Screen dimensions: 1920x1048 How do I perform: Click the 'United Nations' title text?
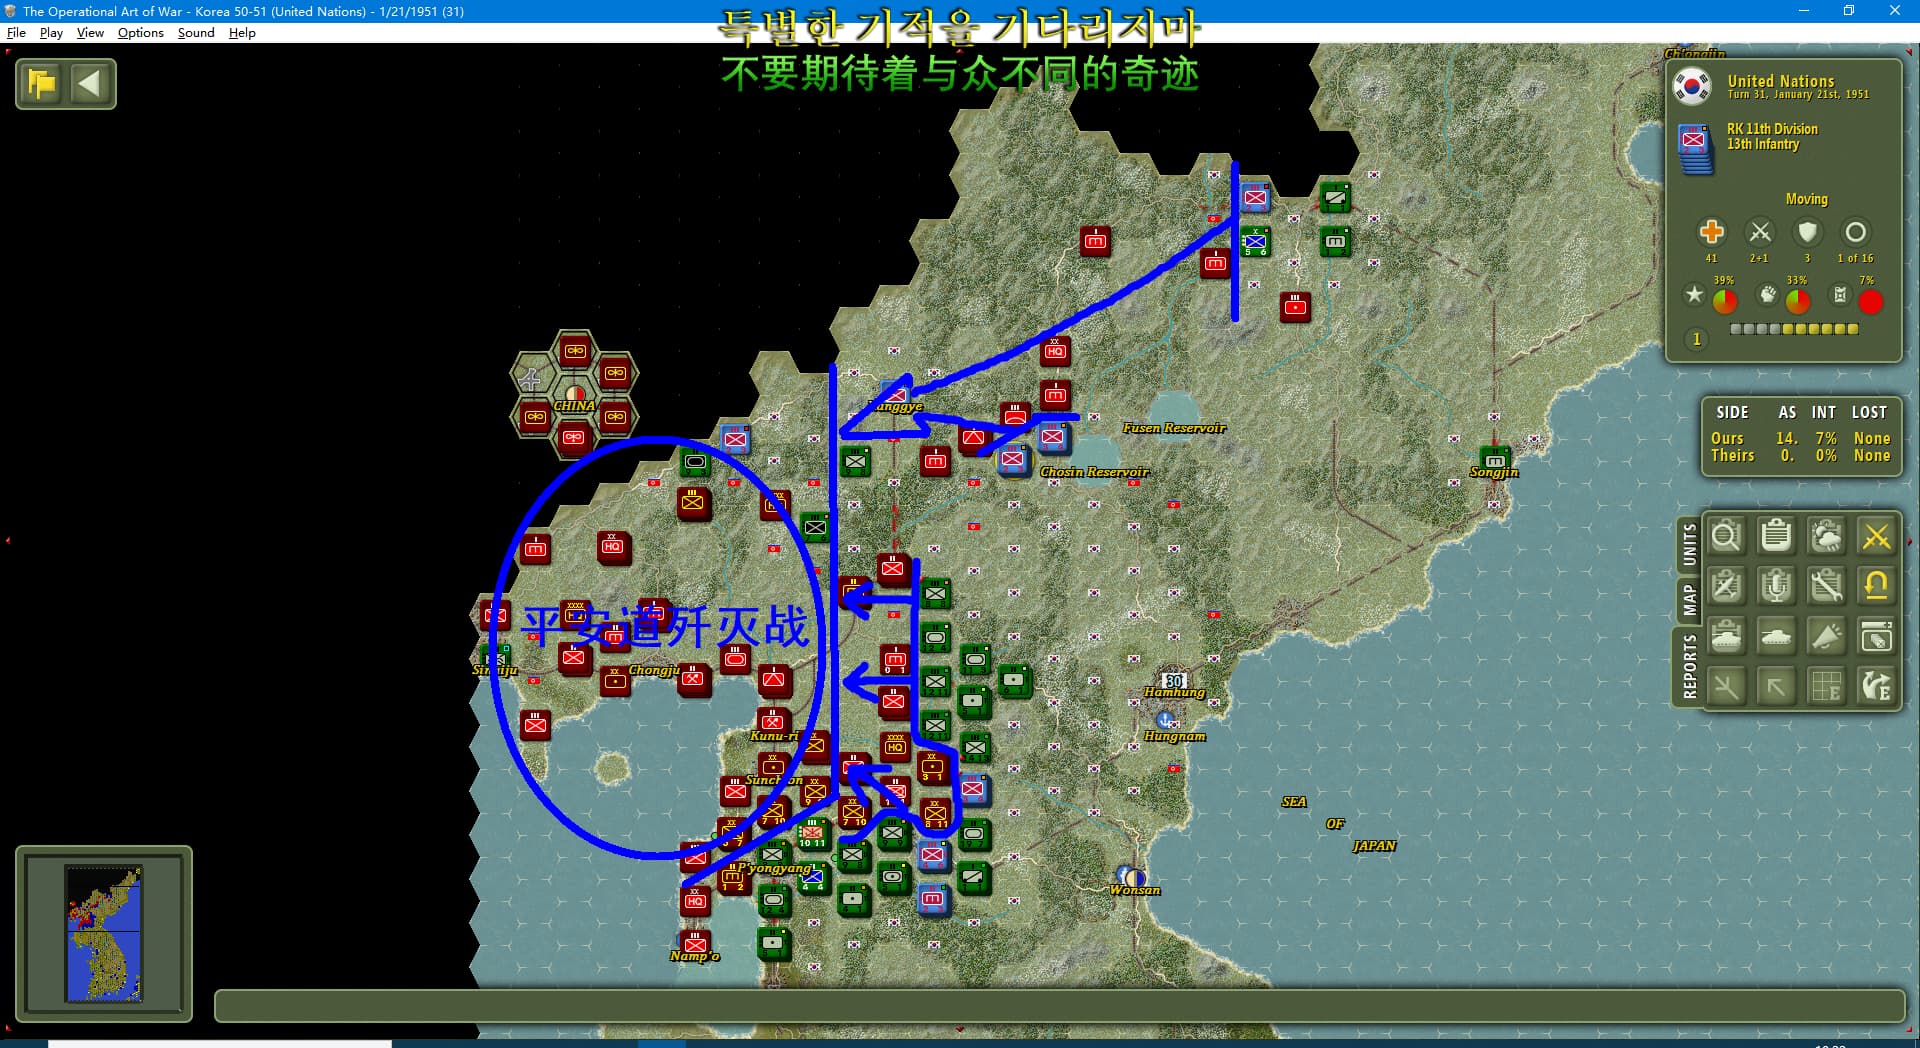(x=1780, y=81)
